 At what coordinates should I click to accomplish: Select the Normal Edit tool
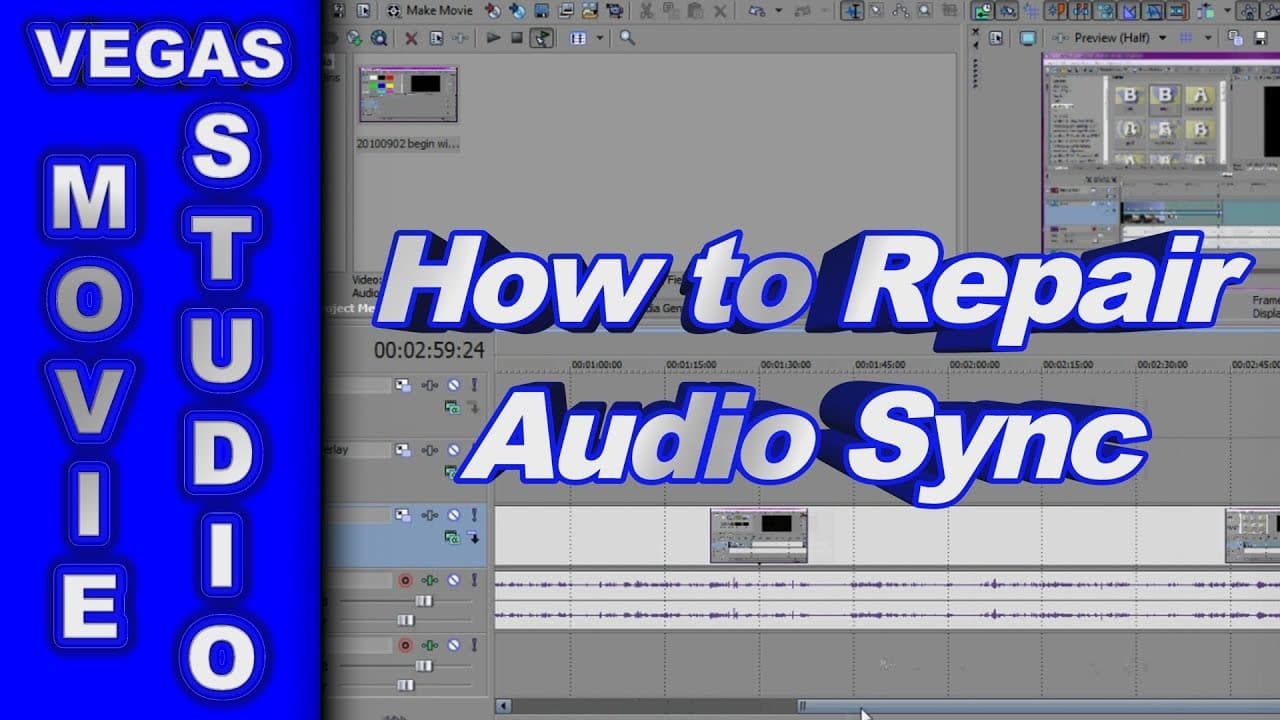coord(852,11)
